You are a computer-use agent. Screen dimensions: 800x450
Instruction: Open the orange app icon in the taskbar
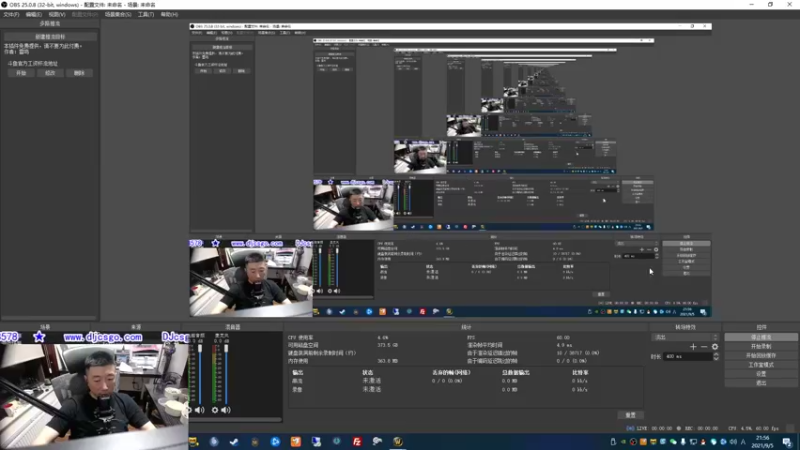295,442
